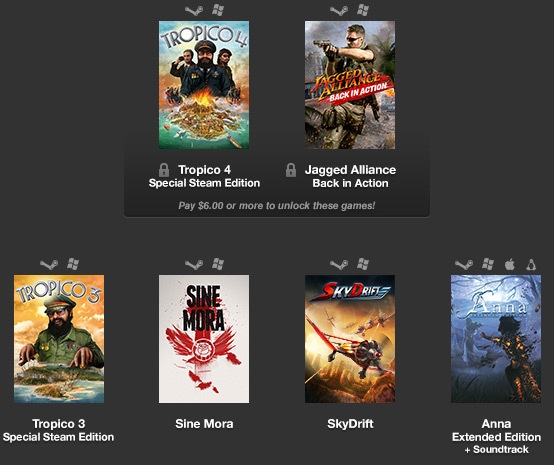Open the Anna cover thumbnail
This screenshot has height=465, width=554.
click(x=496, y=339)
